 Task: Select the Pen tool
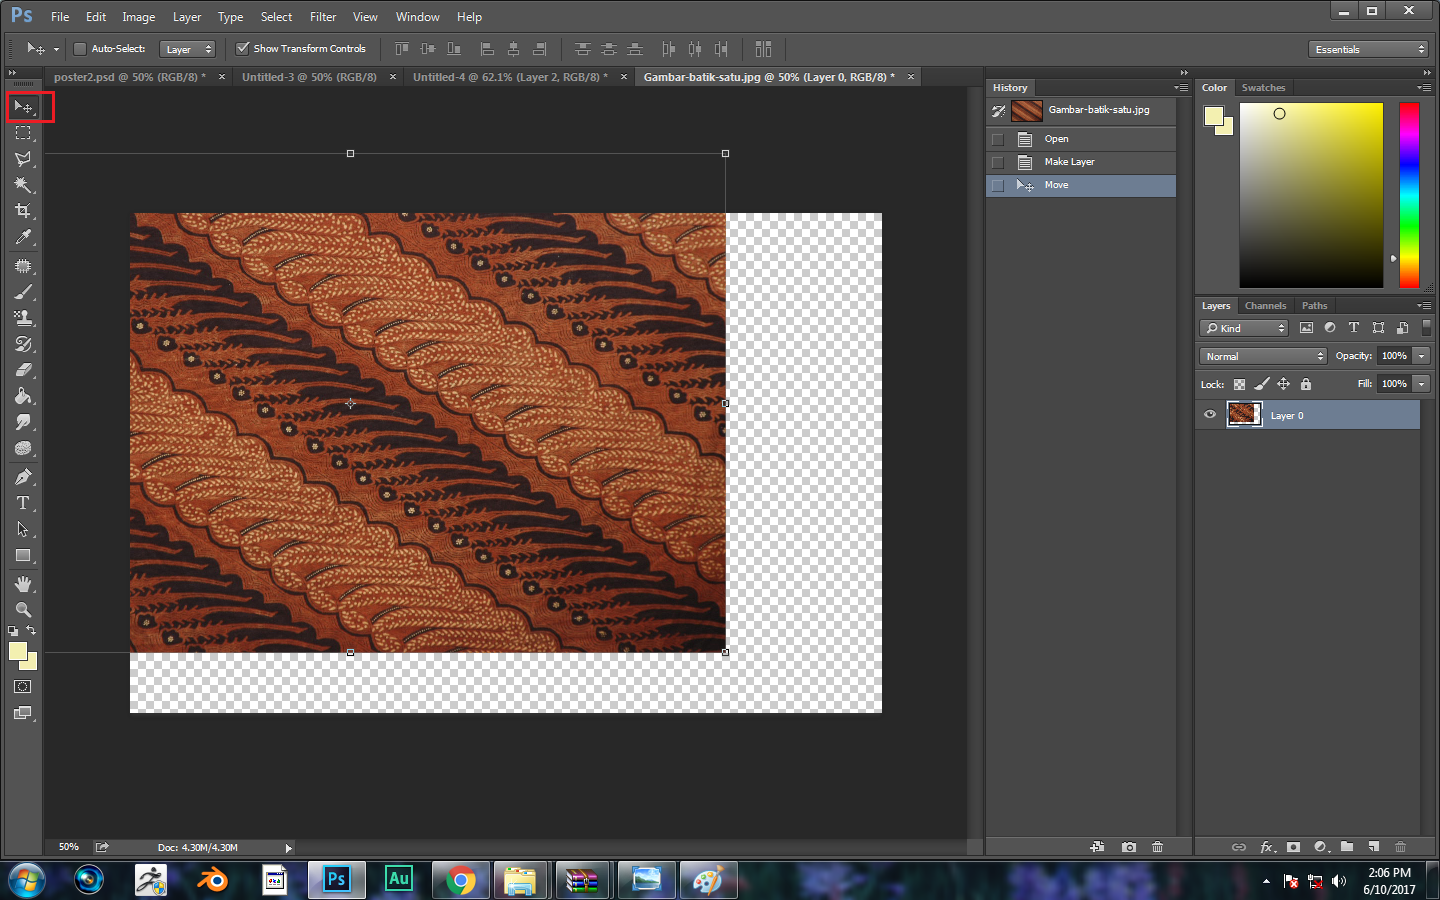coord(22,477)
